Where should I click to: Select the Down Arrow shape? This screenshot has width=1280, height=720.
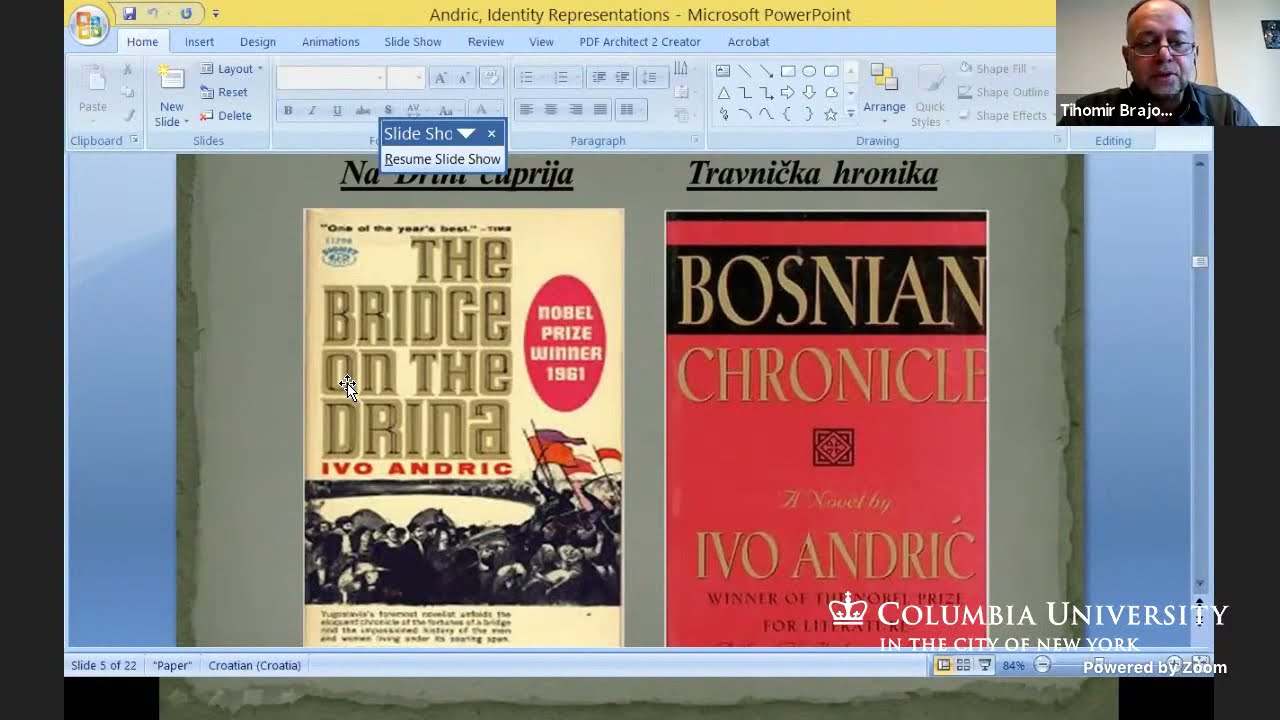point(809,93)
